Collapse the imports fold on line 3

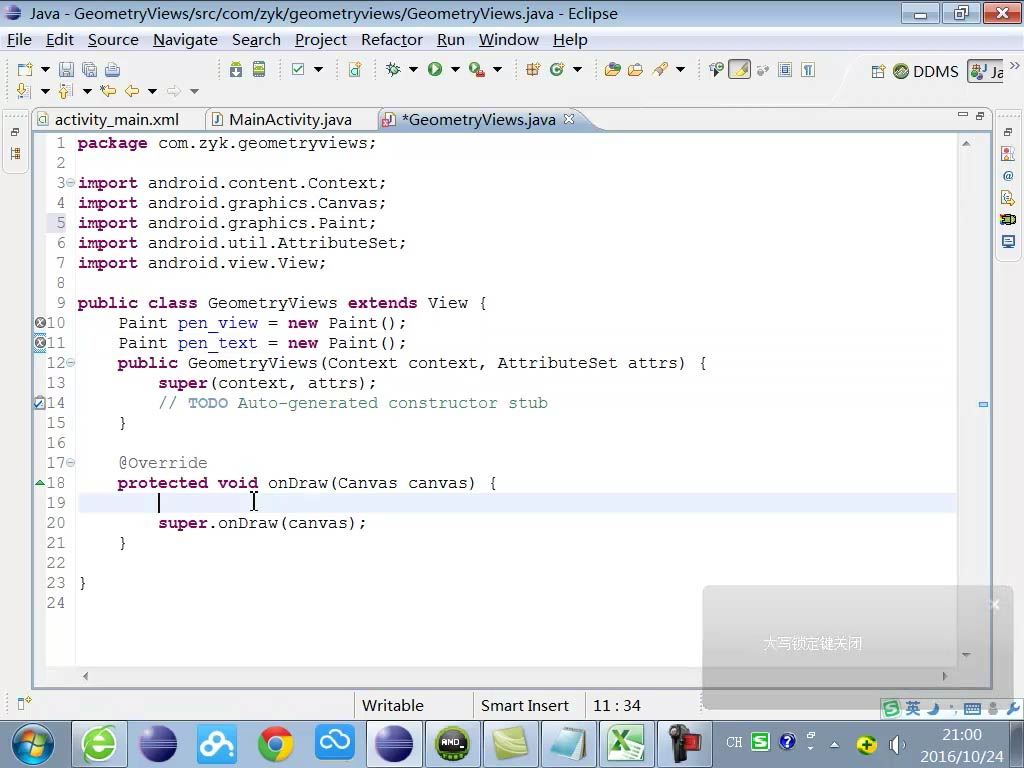70,182
